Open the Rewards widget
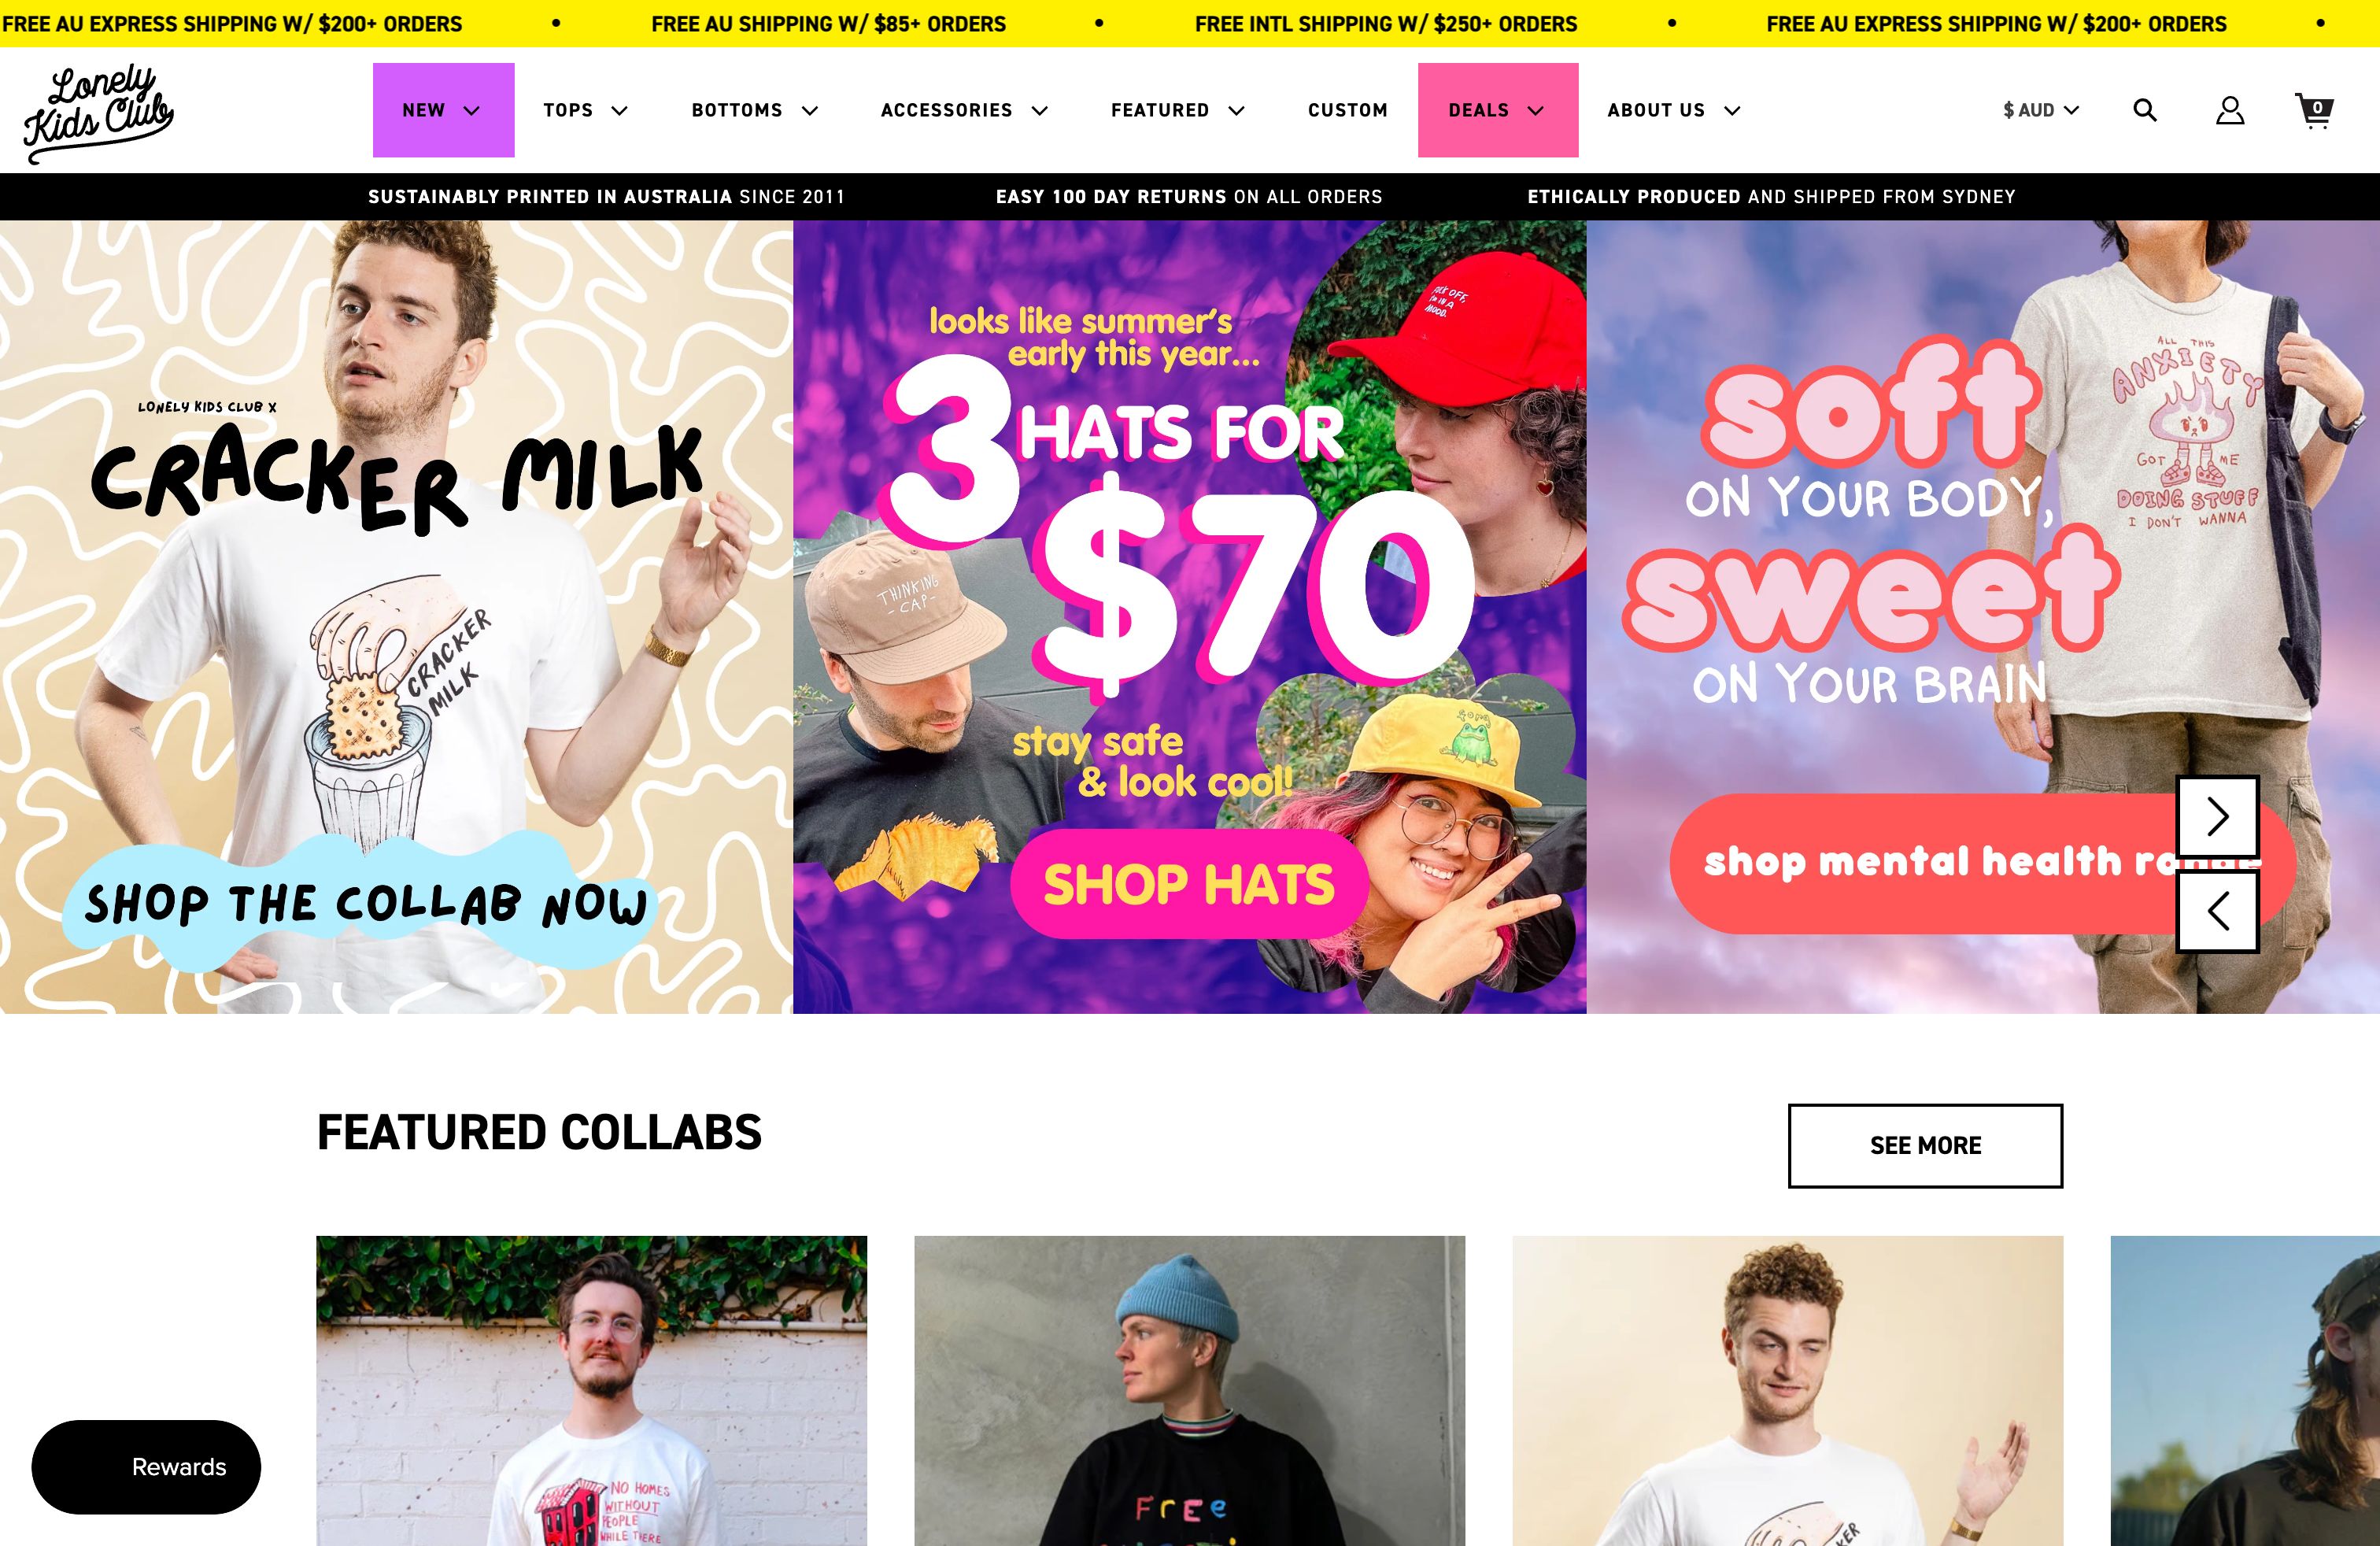Image resolution: width=2380 pixels, height=1546 pixels. 146,1467
